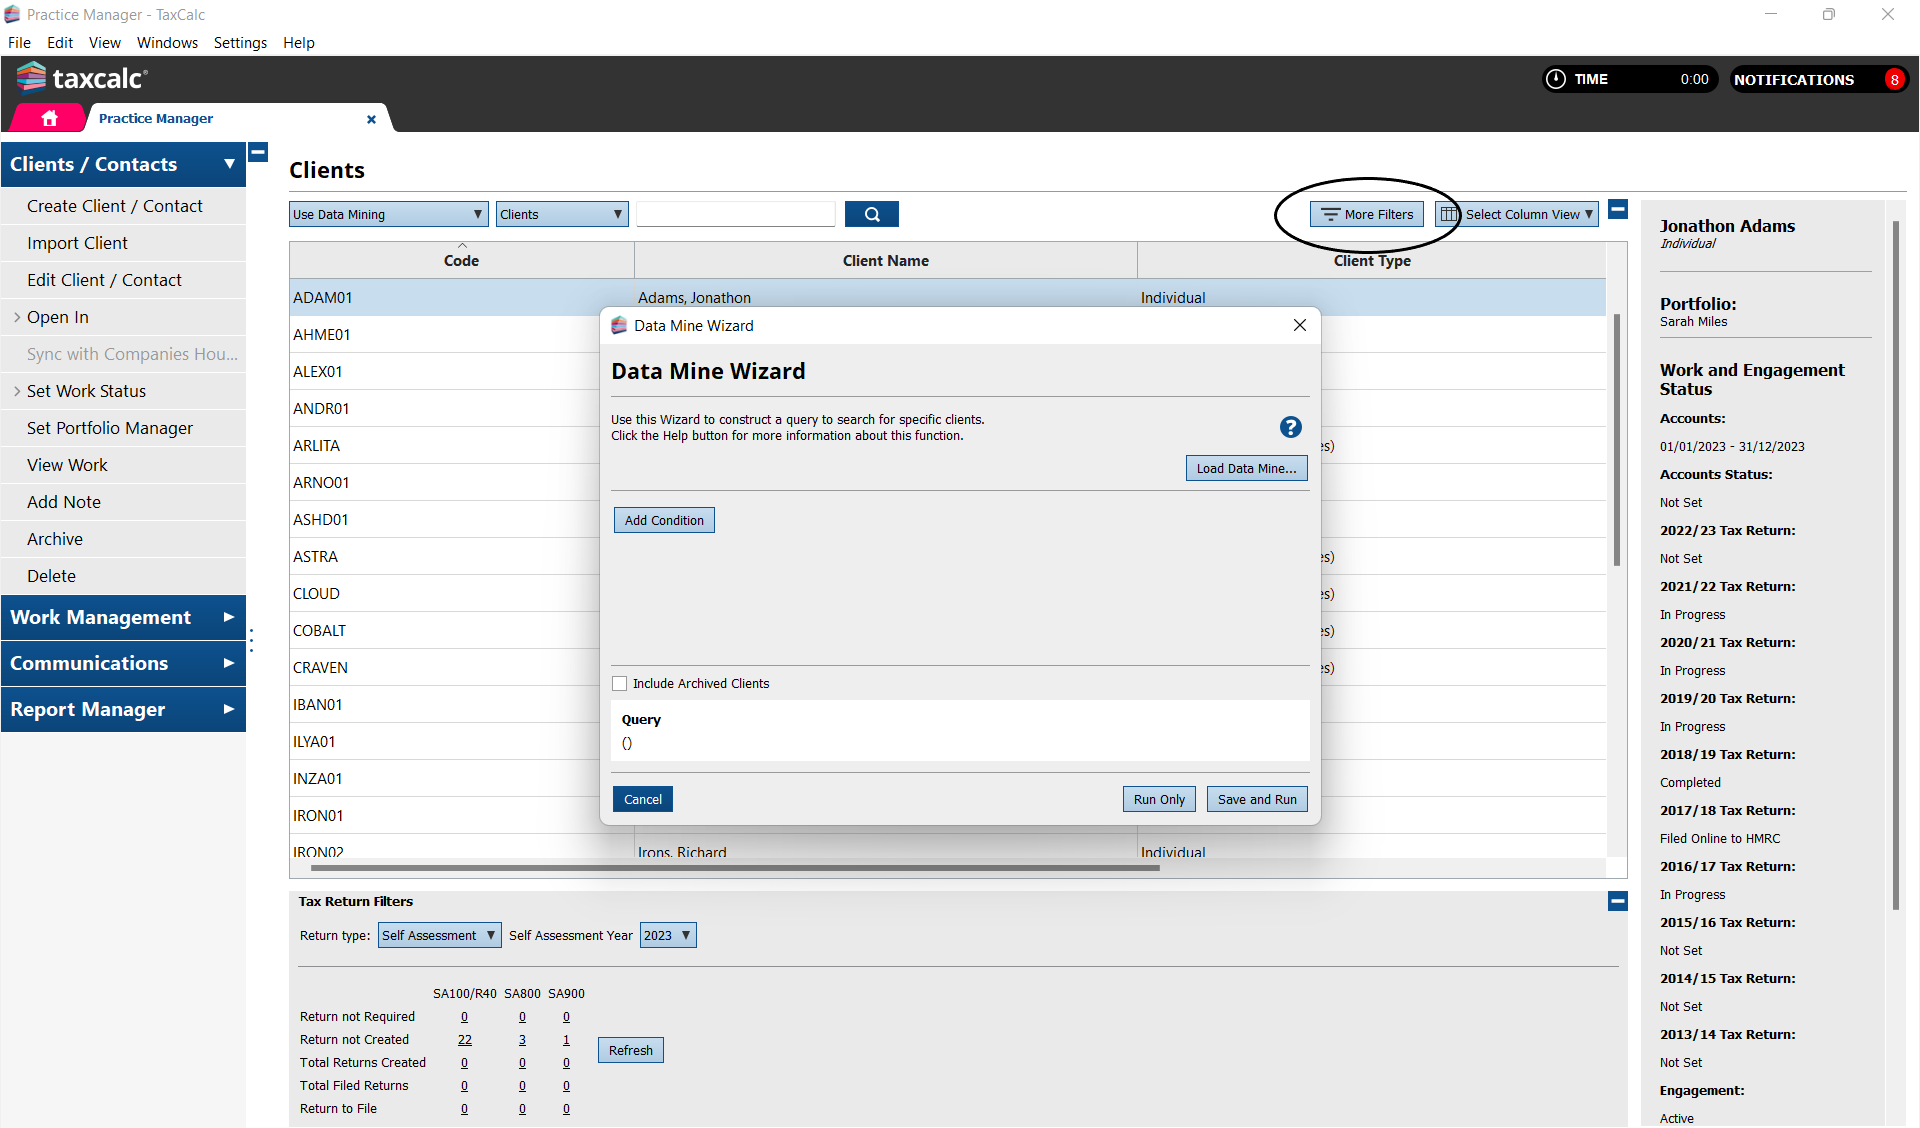Close the Practice Manager tab
Image resolution: width=1920 pixels, height=1128 pixels.
pyautogui.click(x=371, y=119)
